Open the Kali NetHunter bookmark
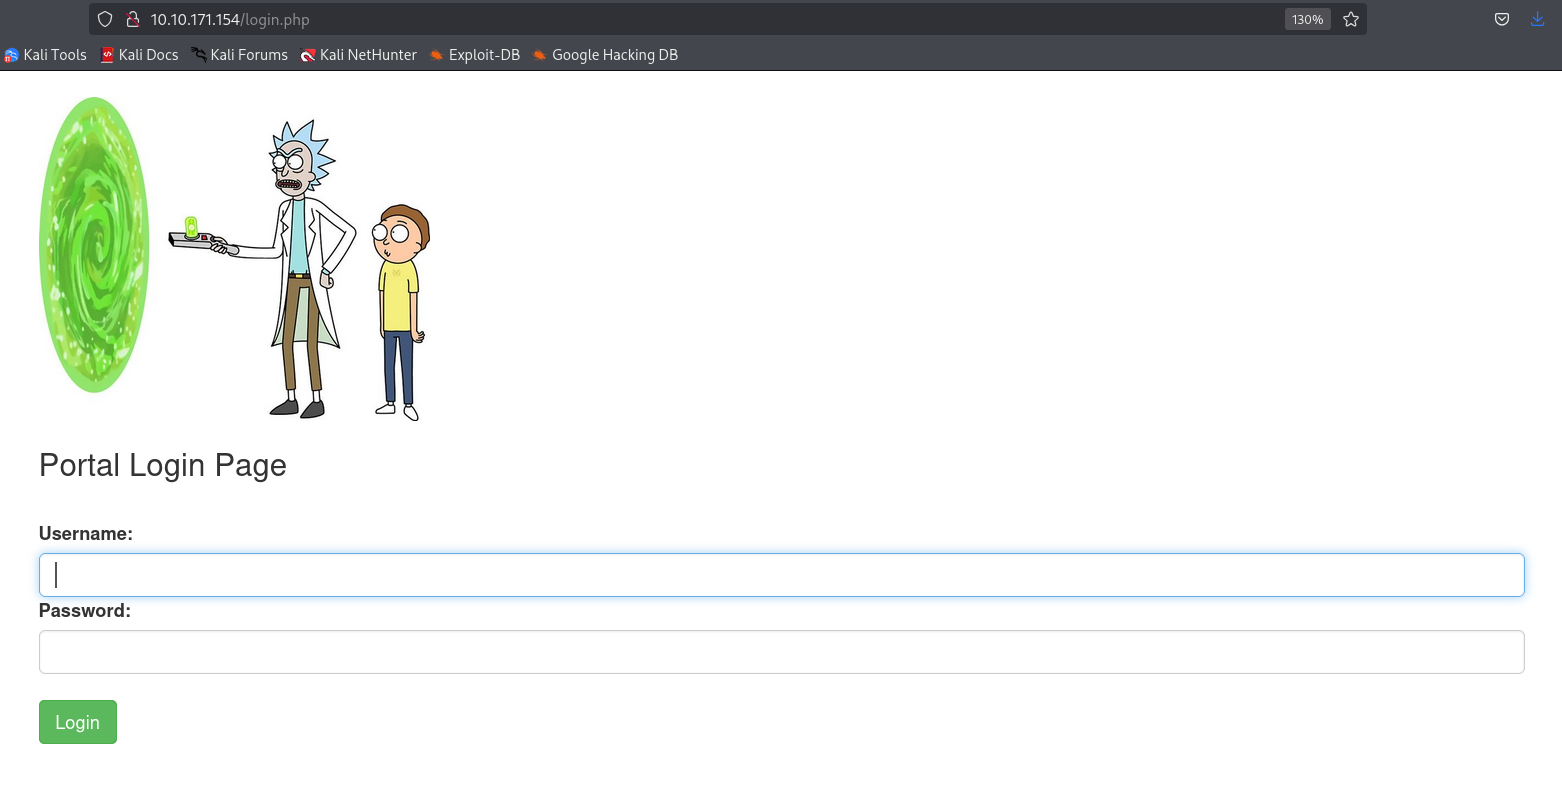Image resolution: width=1562 pixels, height=793 pixels. pos(358,55)
